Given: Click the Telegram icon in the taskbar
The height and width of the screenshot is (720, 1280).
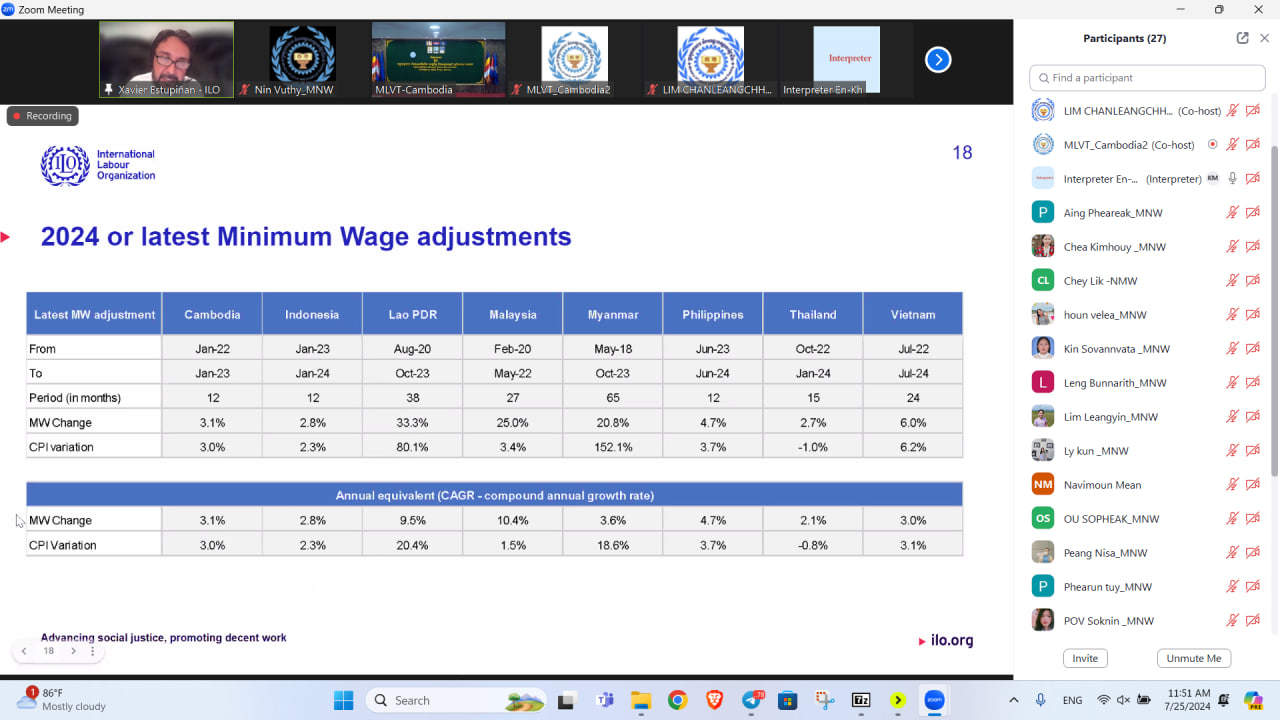Looking at the screenshot, I should (x=751, y=700).
